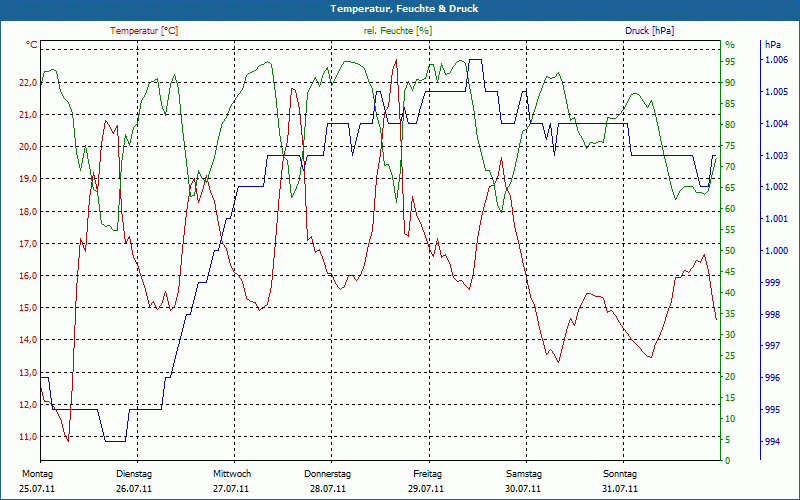Screen dimensions: 800x500
Task: Click the '999' pressure axis value
Action: [x=773, y=283]
